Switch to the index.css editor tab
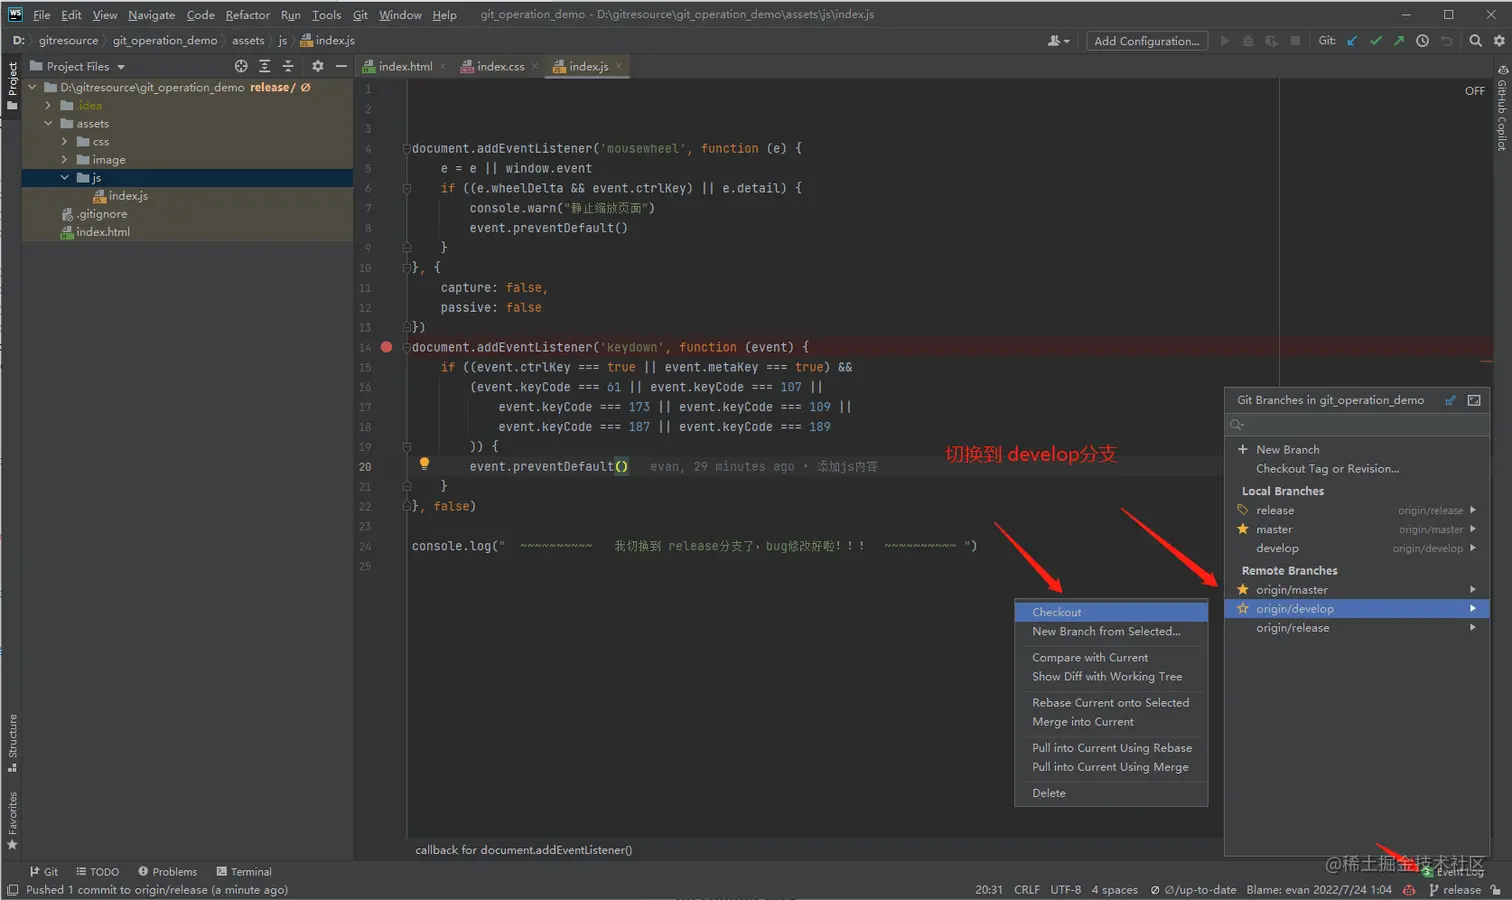 [500, 67]
